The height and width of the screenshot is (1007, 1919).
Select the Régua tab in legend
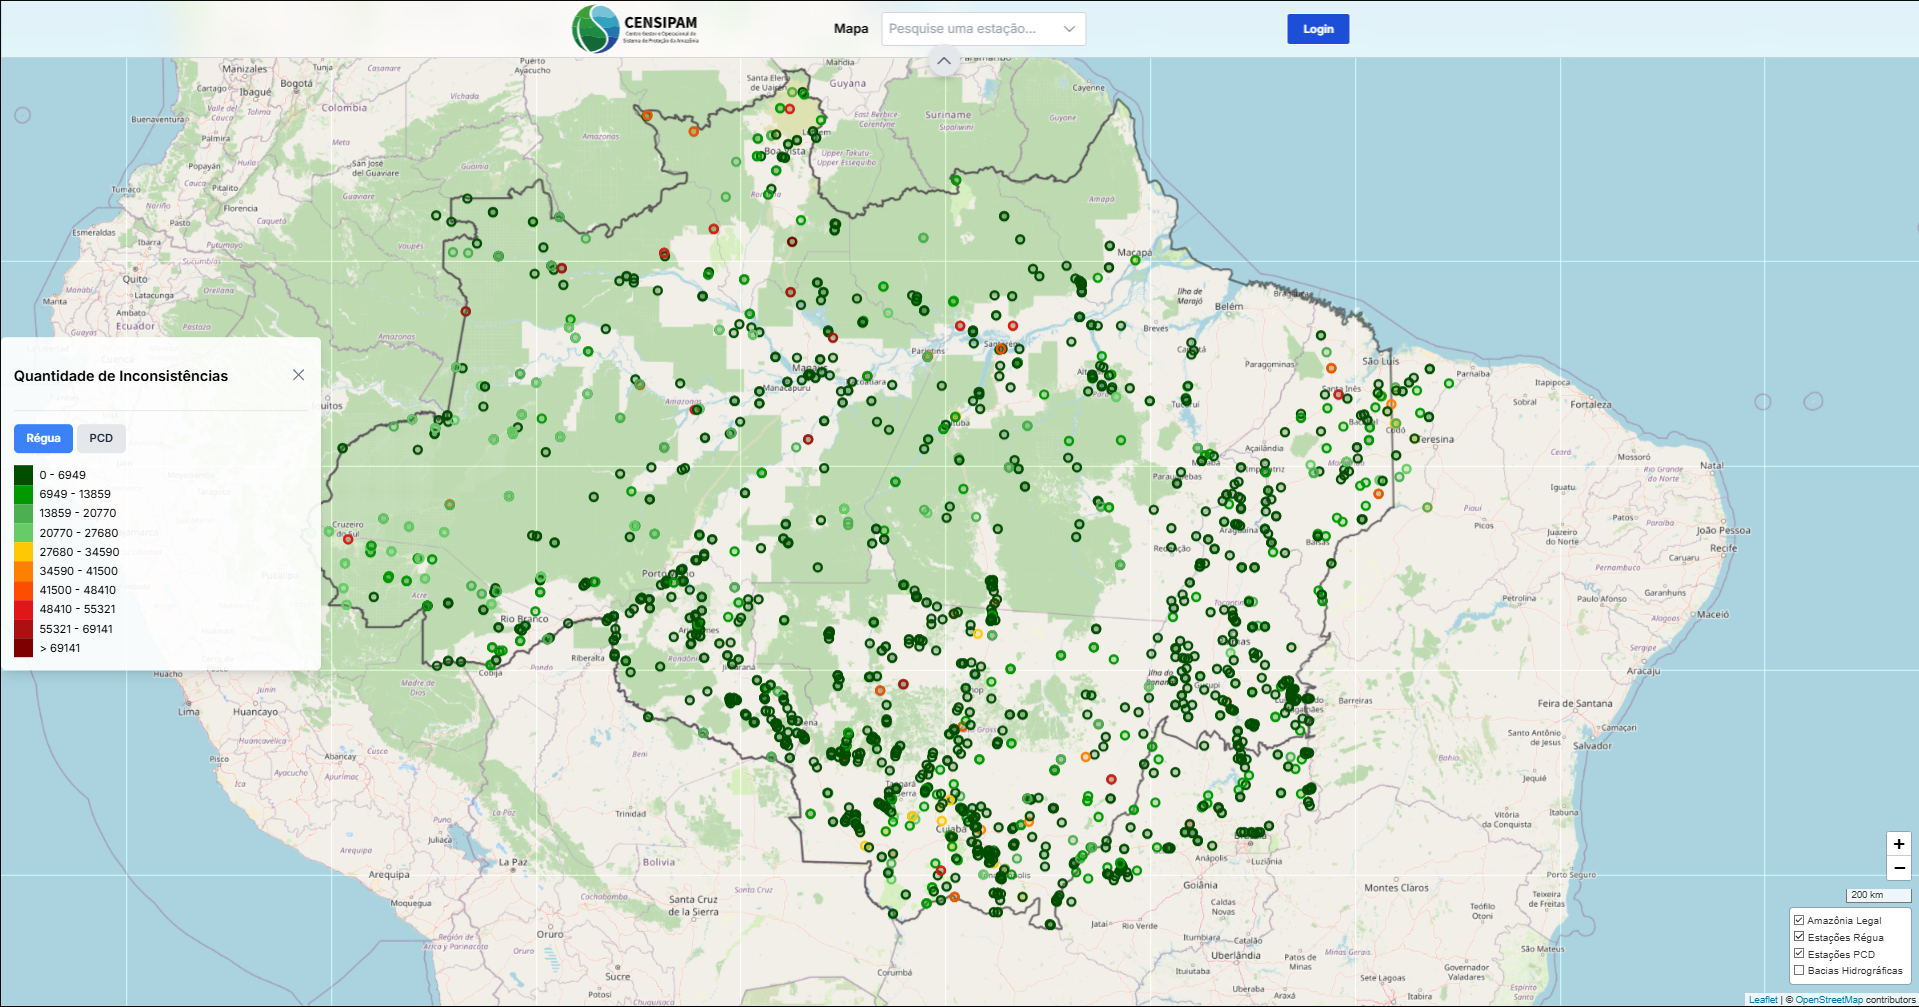(x=43, y=438)
